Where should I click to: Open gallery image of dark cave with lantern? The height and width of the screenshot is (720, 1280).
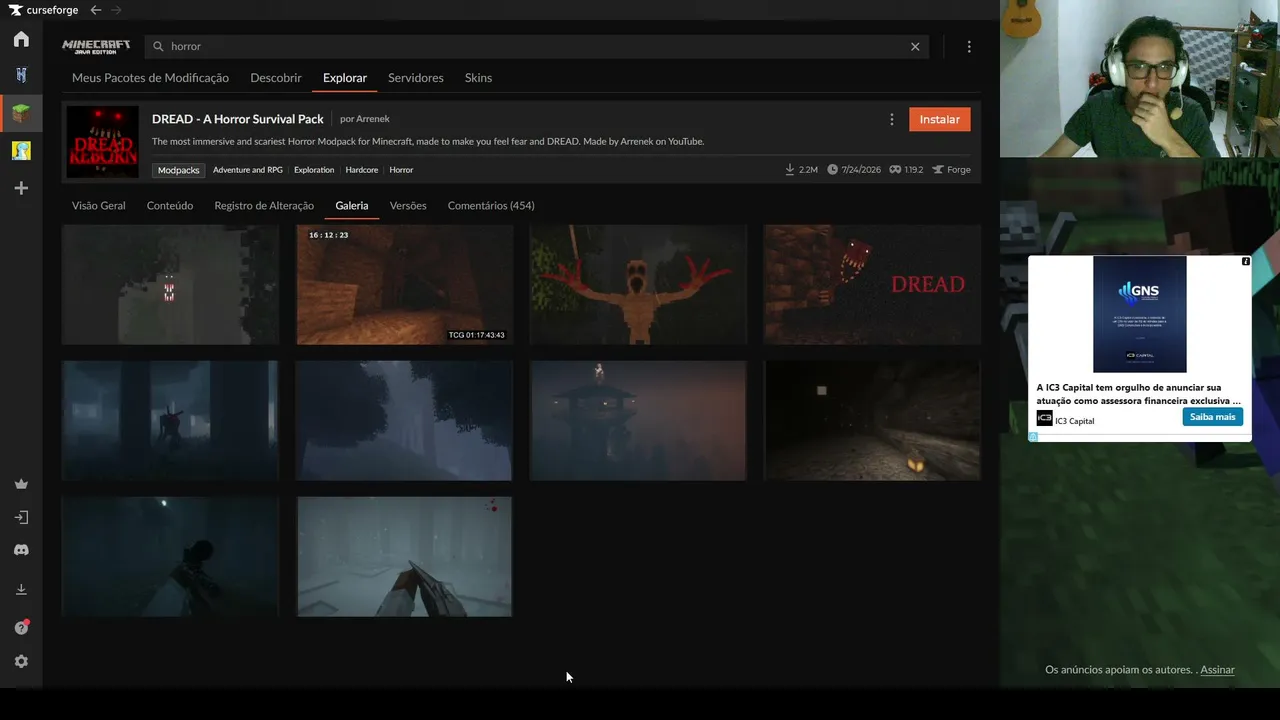coord(872,421)
